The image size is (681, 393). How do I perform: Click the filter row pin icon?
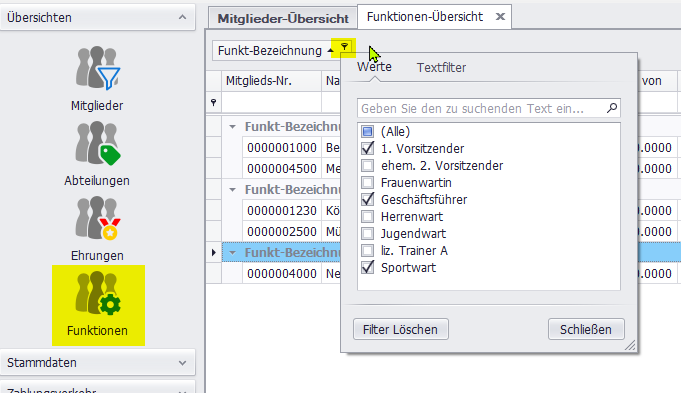pos(213,102)
